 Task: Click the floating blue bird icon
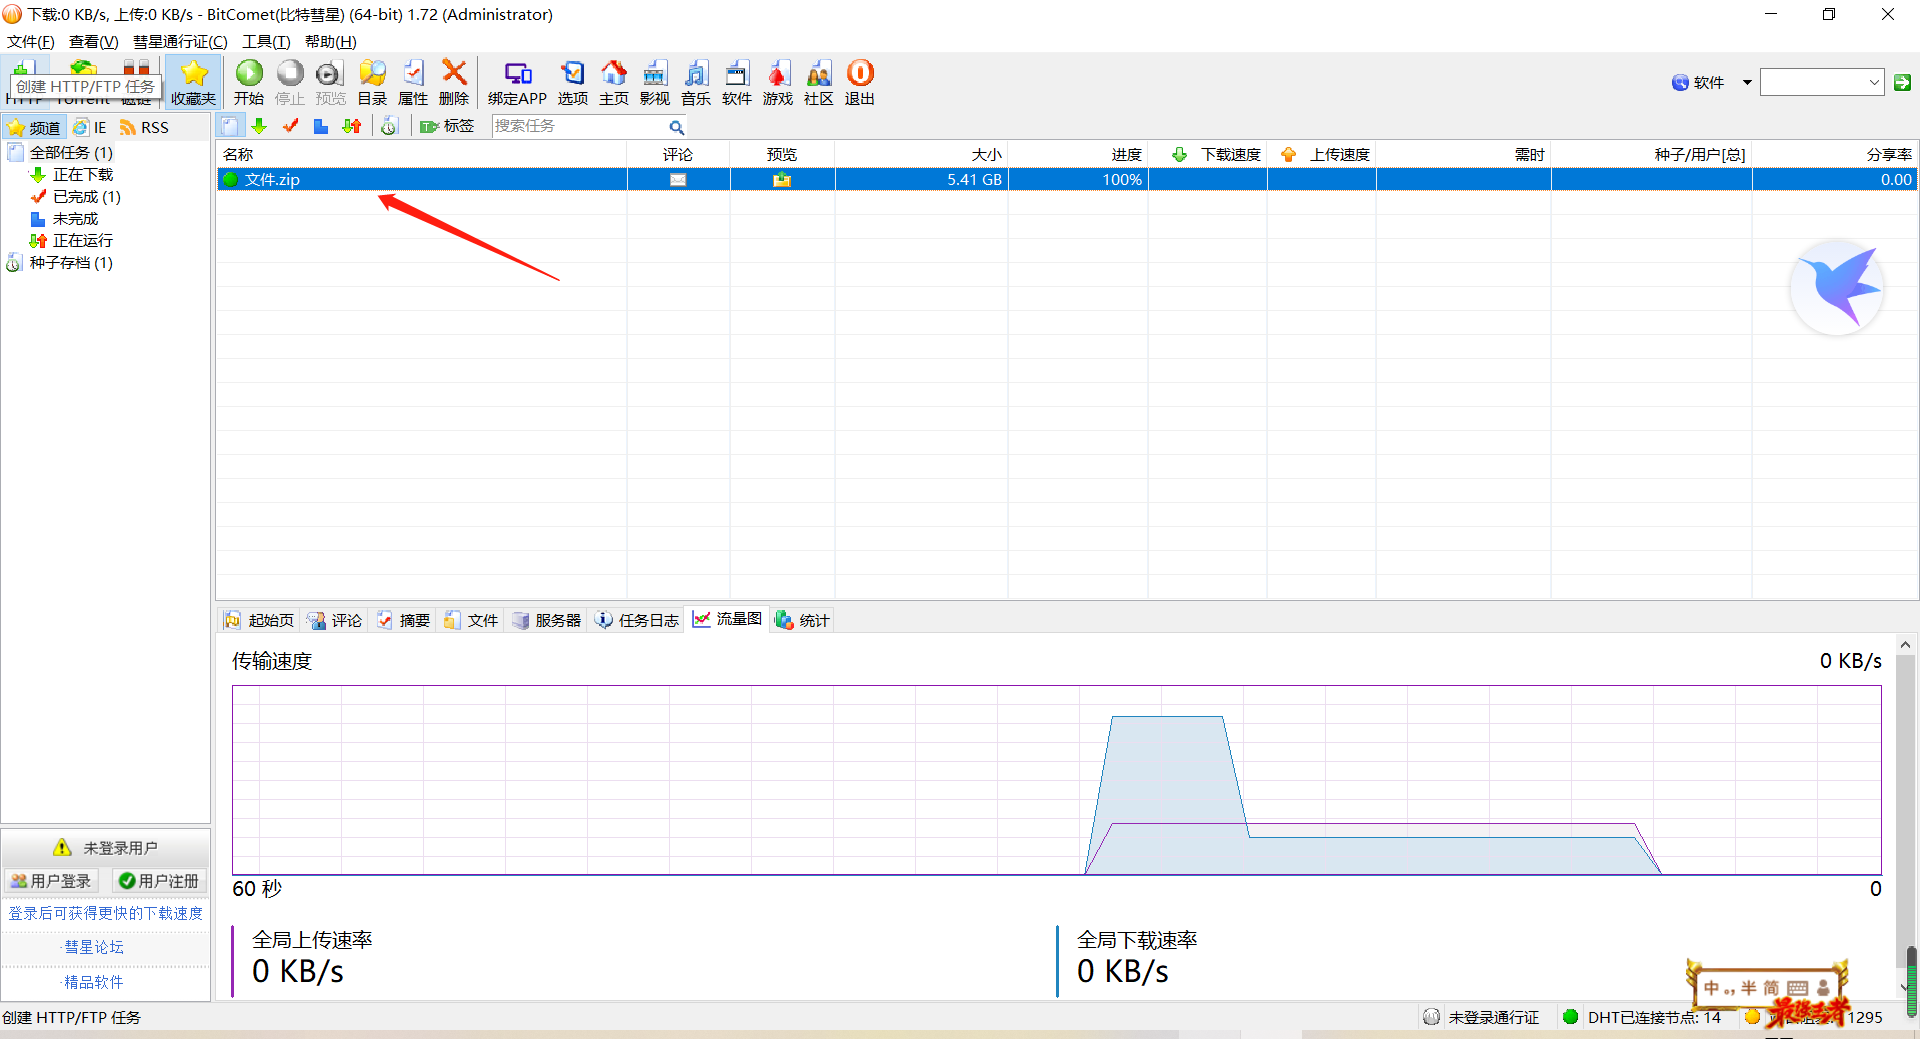(1838, 287)
